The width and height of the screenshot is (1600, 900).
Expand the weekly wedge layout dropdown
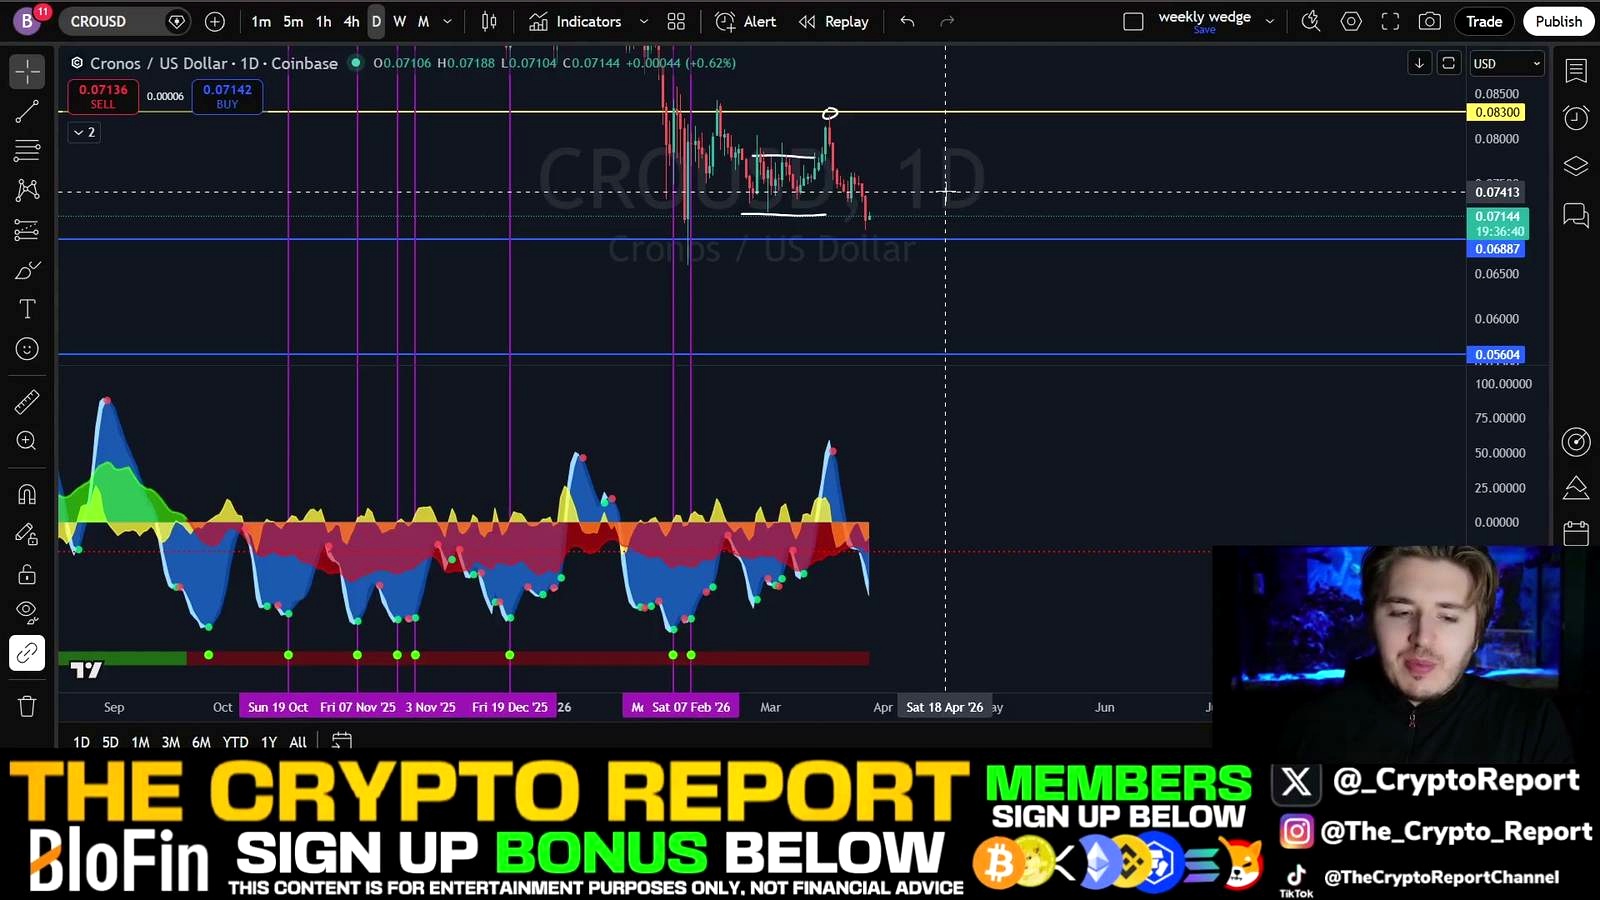point(1270,21)
